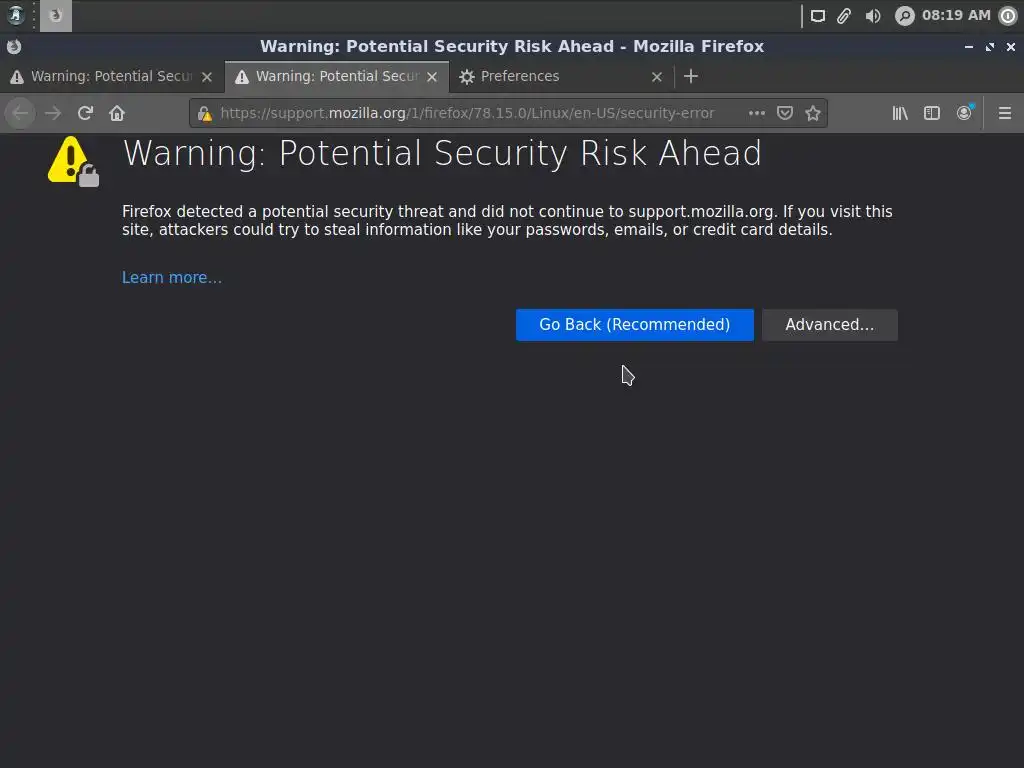Screen dimensions: 1024x768
Task: Maximize the Firefox window
Action: point(990,47)
